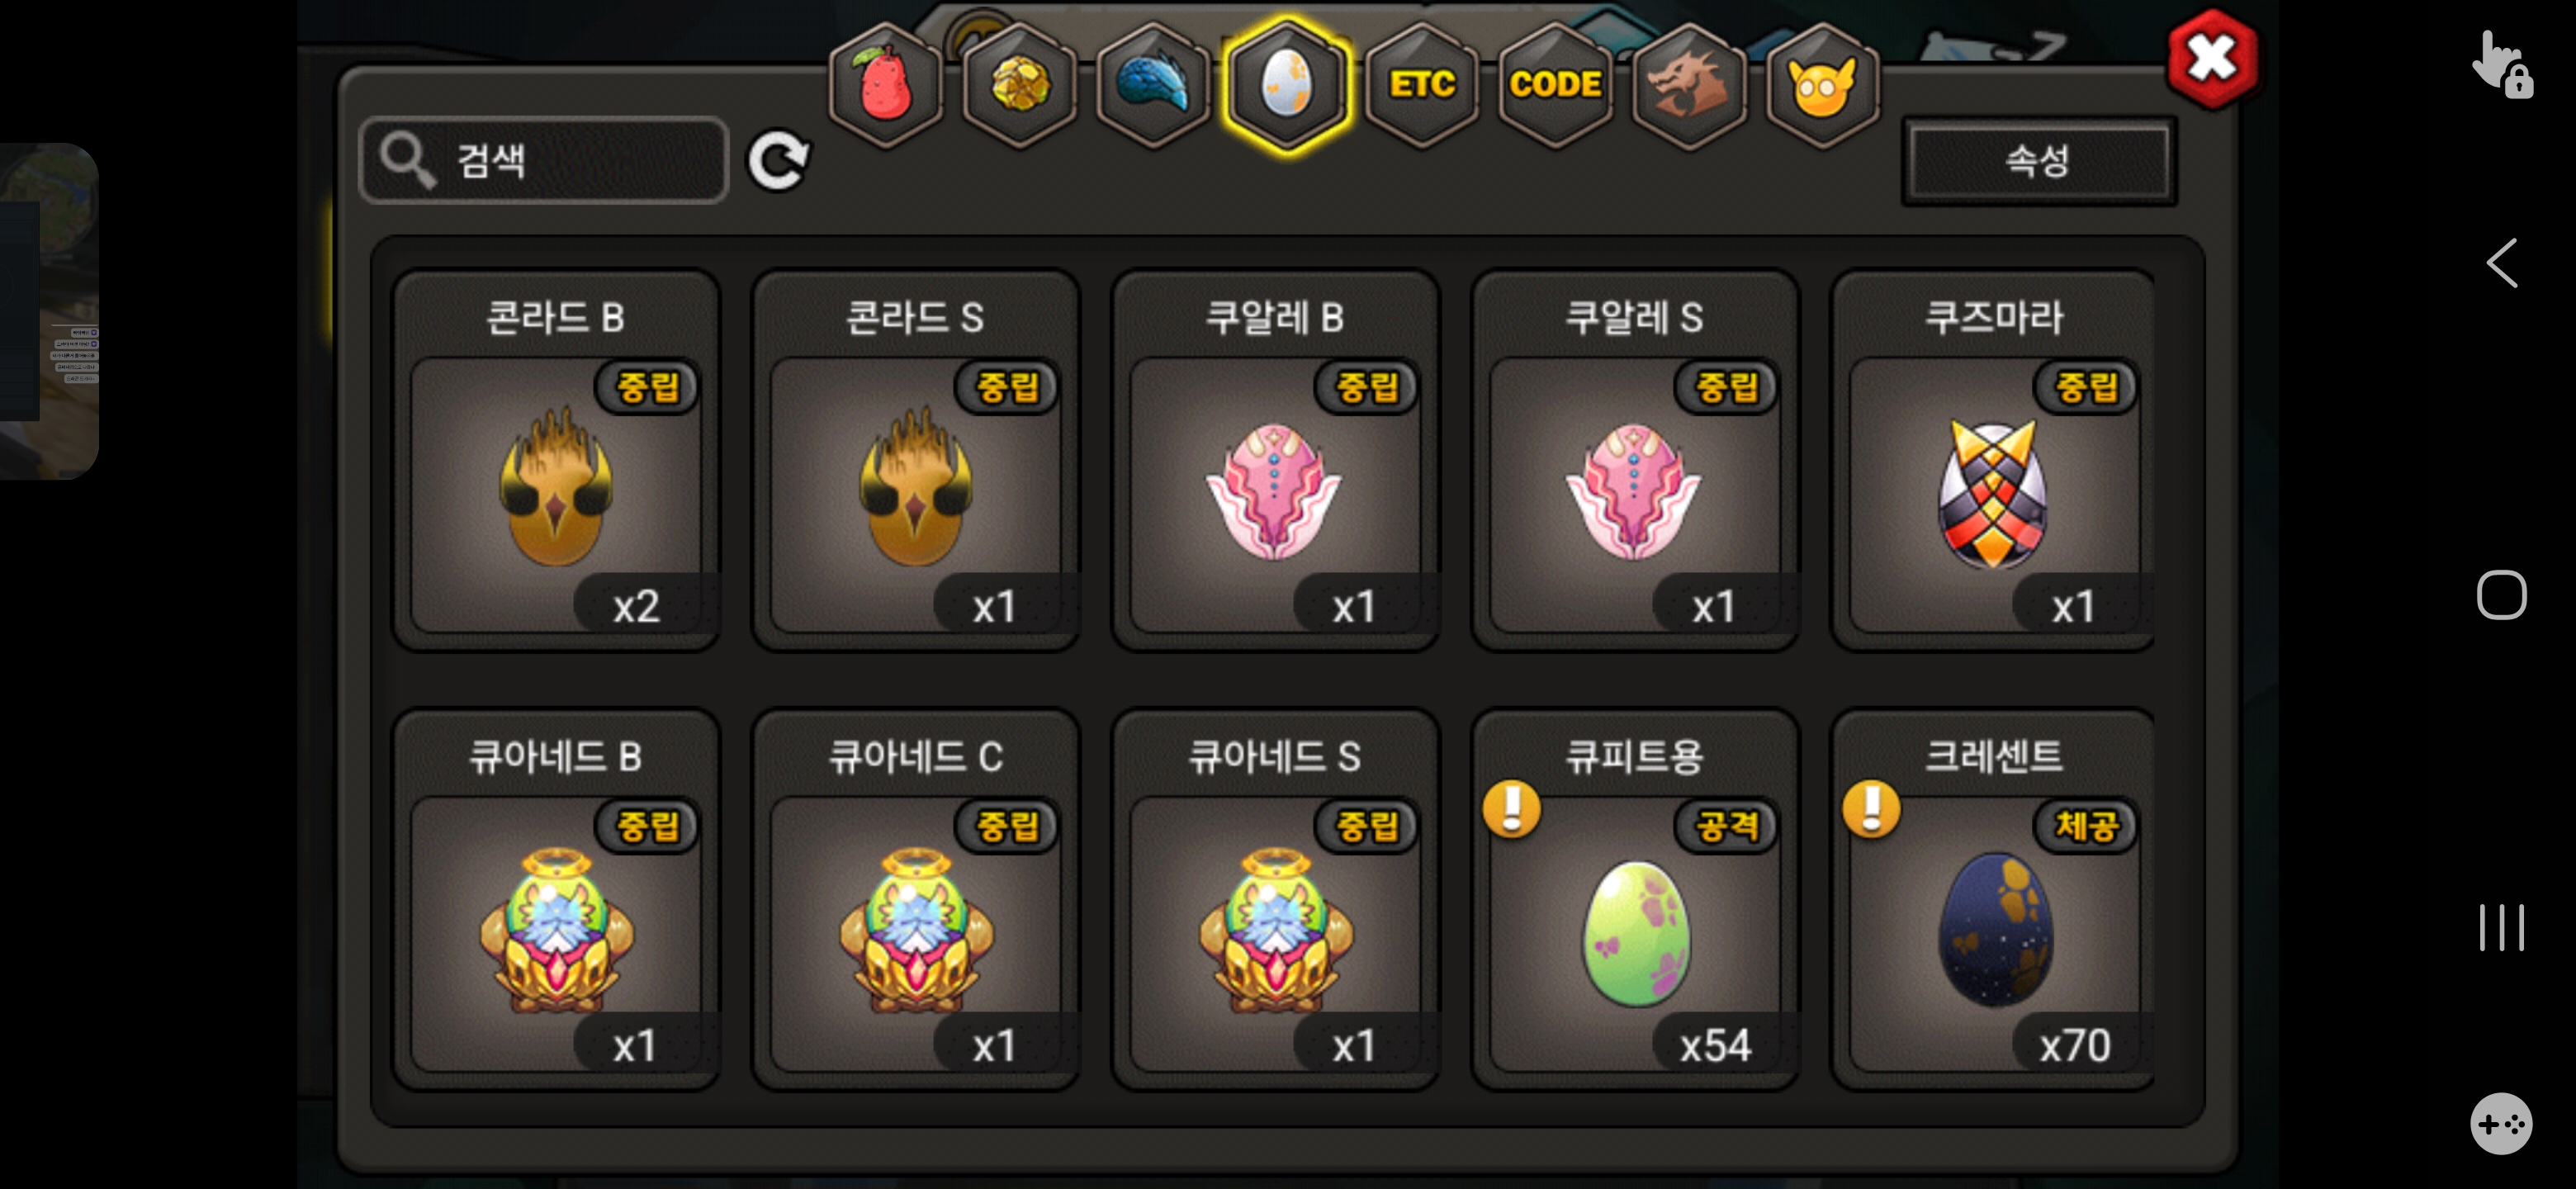Viewport: 2576px width, 1189px height.
Task: Tap the Android back navigation arrow
Action: (2502, 264)
